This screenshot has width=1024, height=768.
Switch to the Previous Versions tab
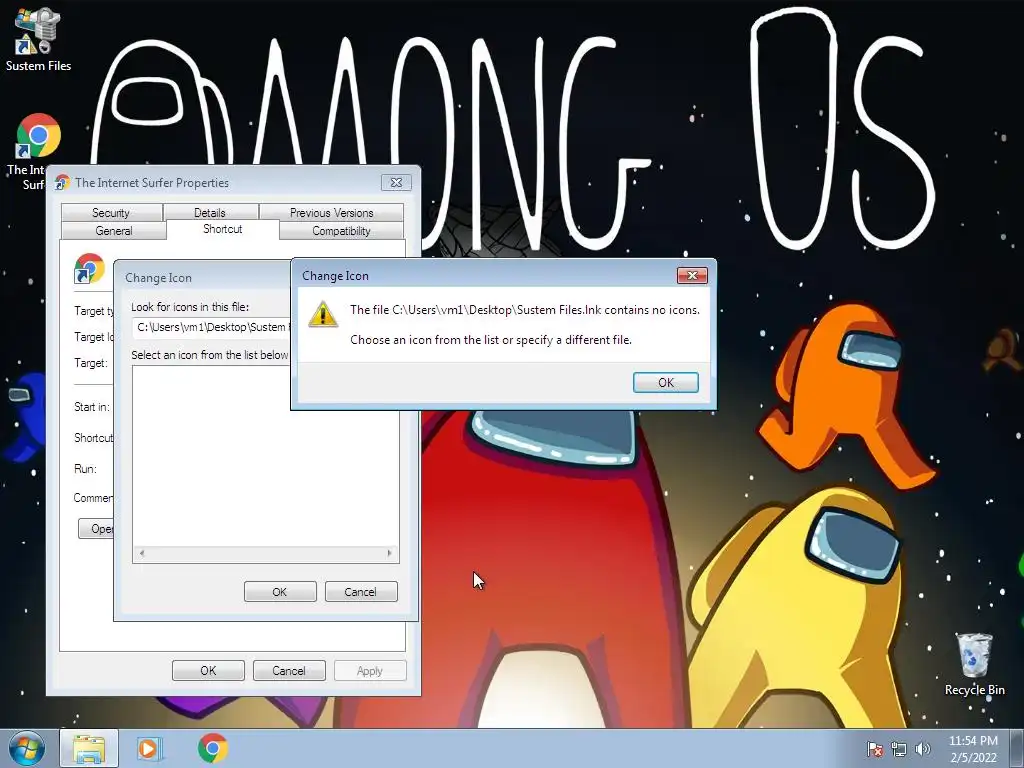pyautogui.click(x=332, y=212)
